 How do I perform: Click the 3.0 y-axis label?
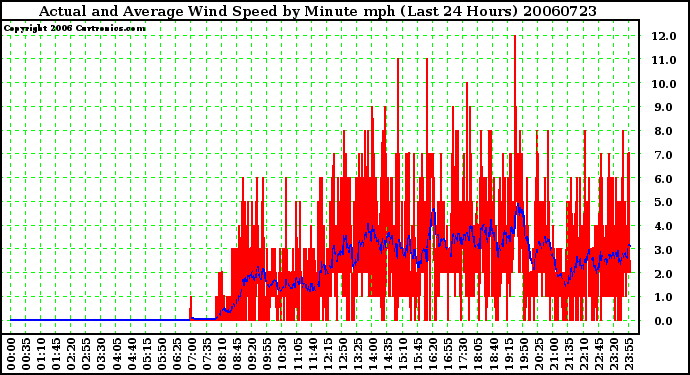664,250
